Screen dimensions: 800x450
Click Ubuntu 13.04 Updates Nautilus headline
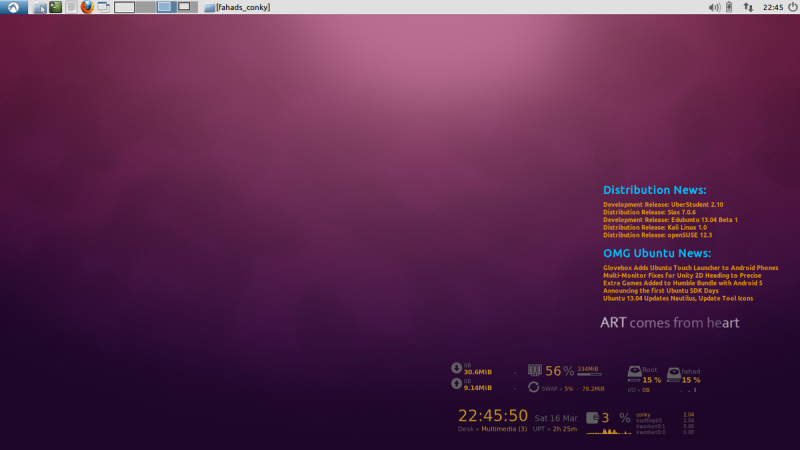(678, 298)
